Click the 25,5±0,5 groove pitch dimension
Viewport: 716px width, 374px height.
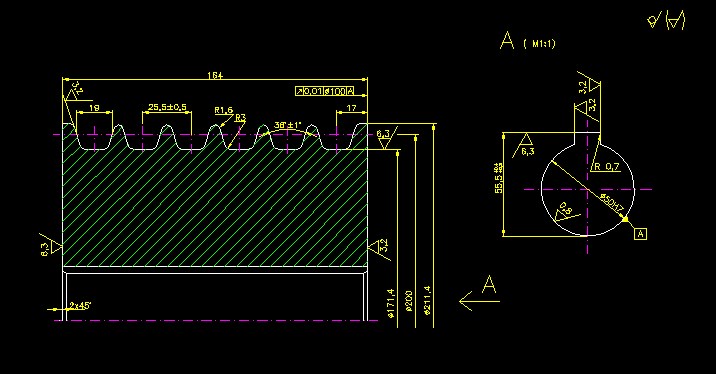(167, 107)
